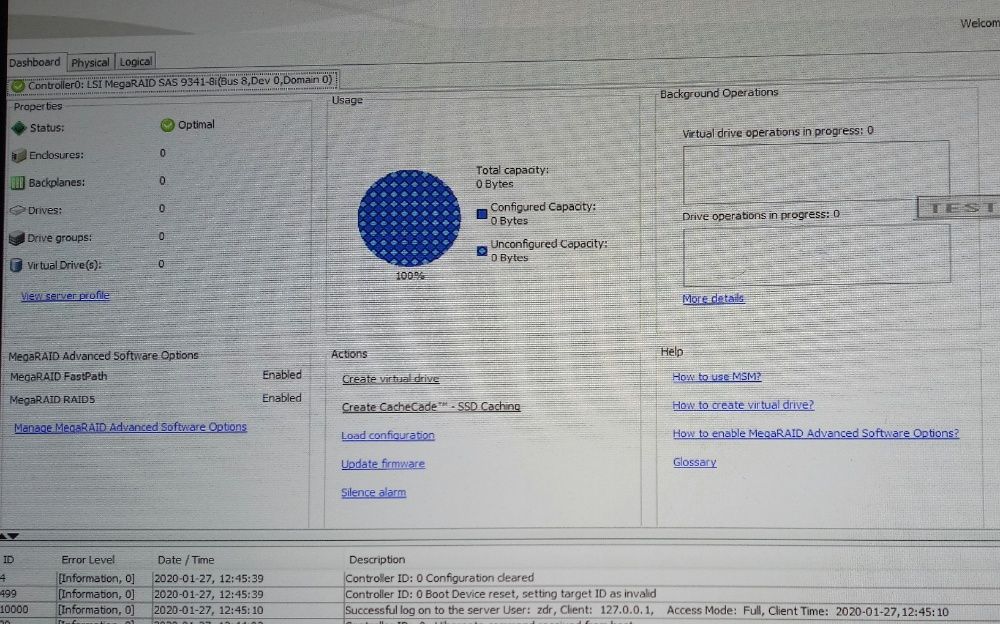Click Create CacheCade SSD Caching action
This screenshot has height=624, width=1000.
(x=431, y=406)
